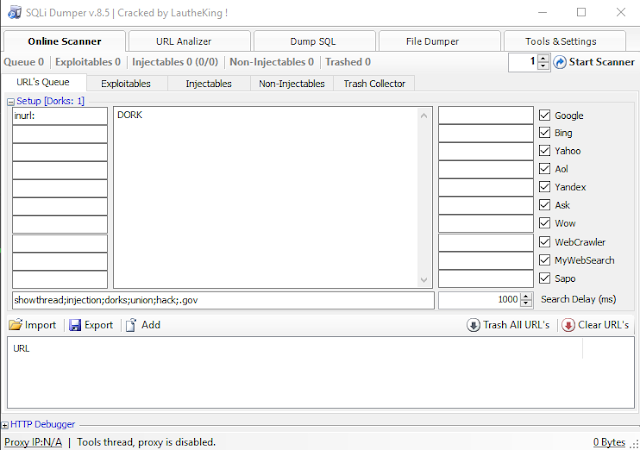640x450 pixels.
Task: Collapse the Setup [Dorks: 1] section
Action: pyautogui.click(x=11, y=101)
